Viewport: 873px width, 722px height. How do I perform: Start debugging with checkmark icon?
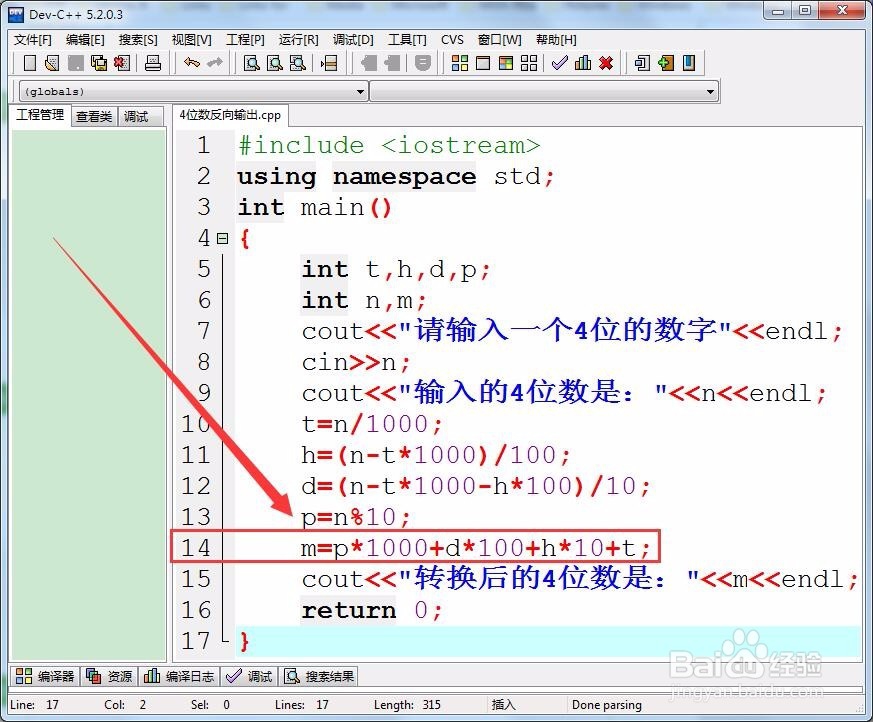pos(560,63)
